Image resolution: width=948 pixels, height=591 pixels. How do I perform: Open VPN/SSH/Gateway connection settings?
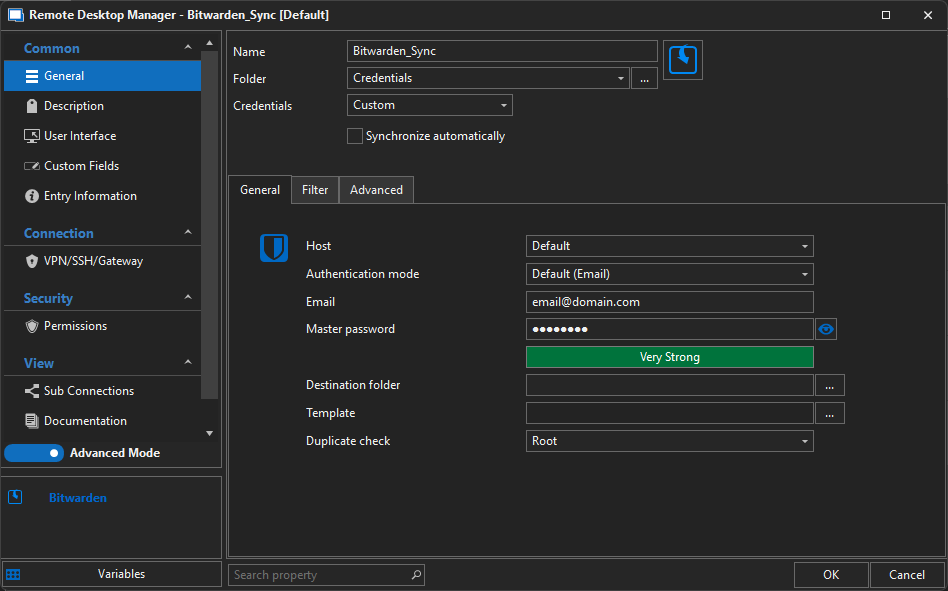[x=93, y=261]
